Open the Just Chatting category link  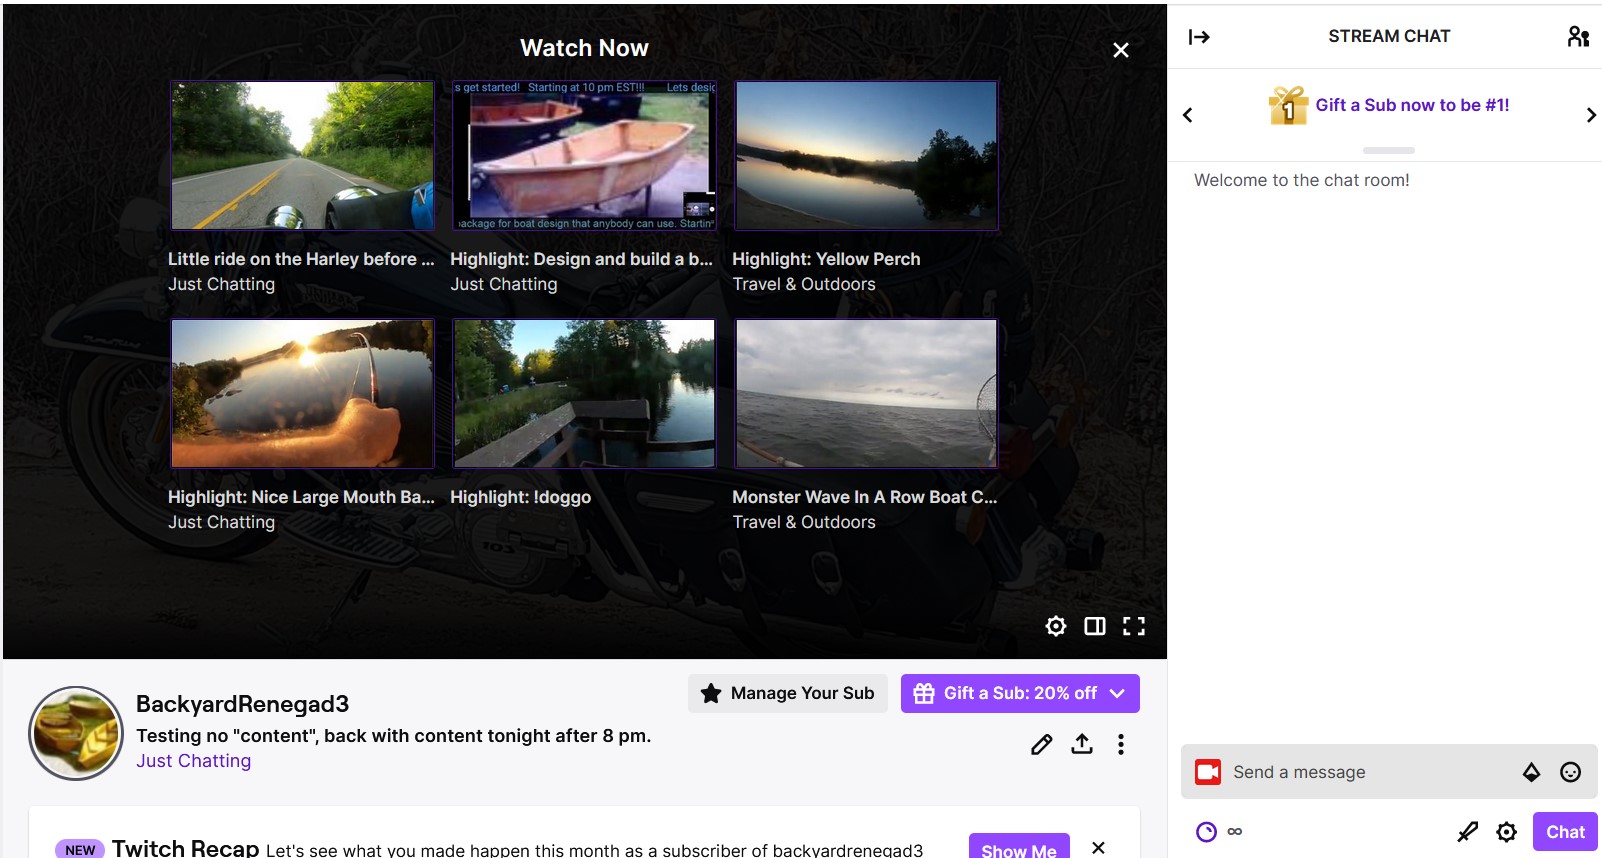(x=193, y=761)
